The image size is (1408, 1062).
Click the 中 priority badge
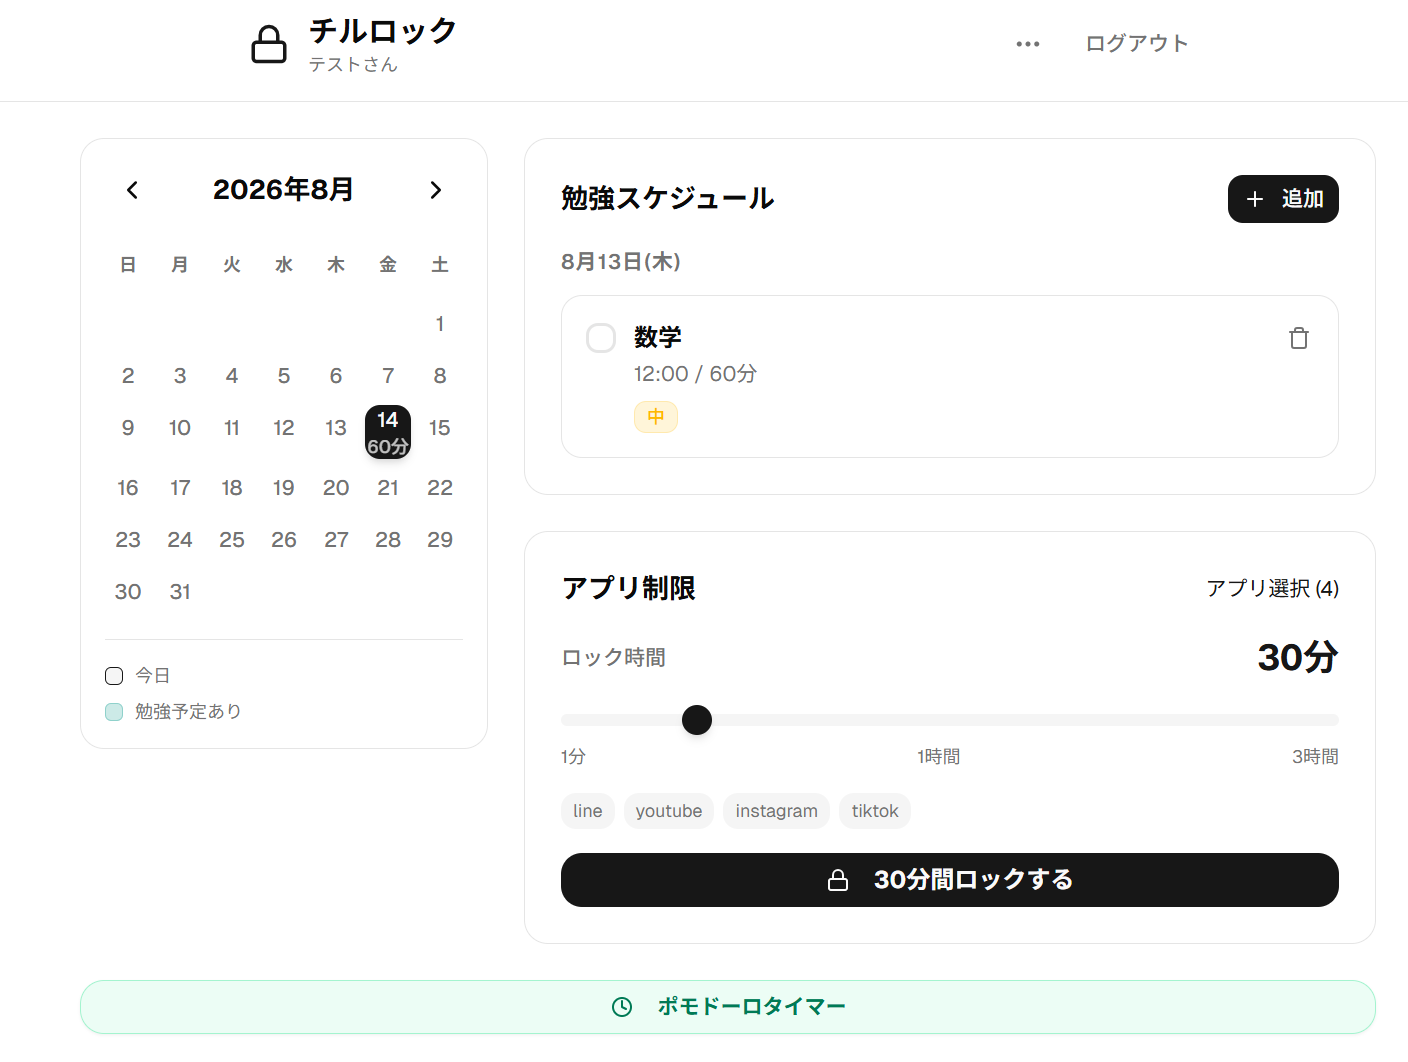pyautogui.click(x=656, y=417)
